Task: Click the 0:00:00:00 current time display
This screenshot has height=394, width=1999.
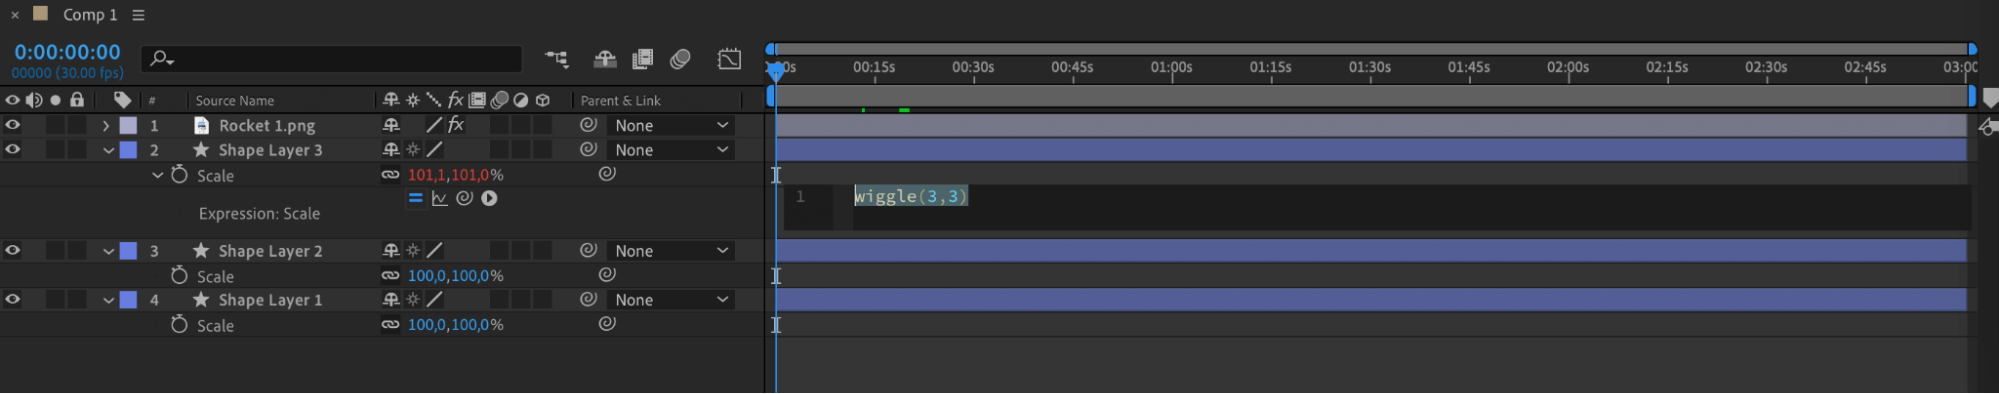Action: click(67, 52)
